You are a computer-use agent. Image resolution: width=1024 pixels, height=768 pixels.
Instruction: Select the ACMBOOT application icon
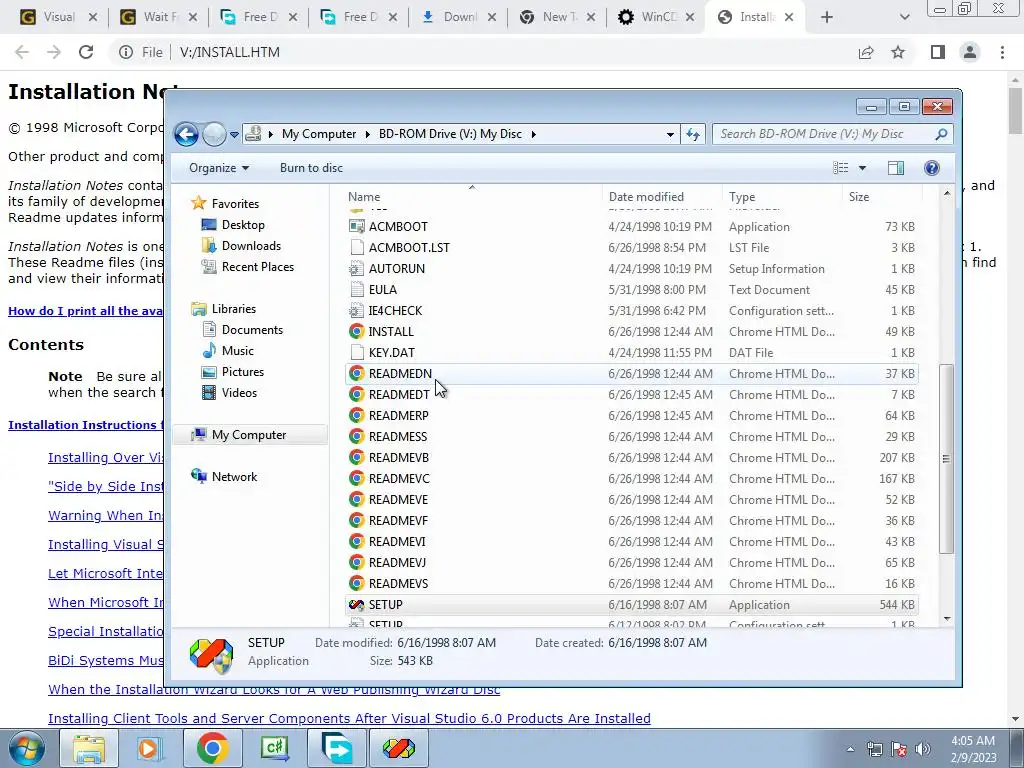pyautogui.click(x=357, y=227)
